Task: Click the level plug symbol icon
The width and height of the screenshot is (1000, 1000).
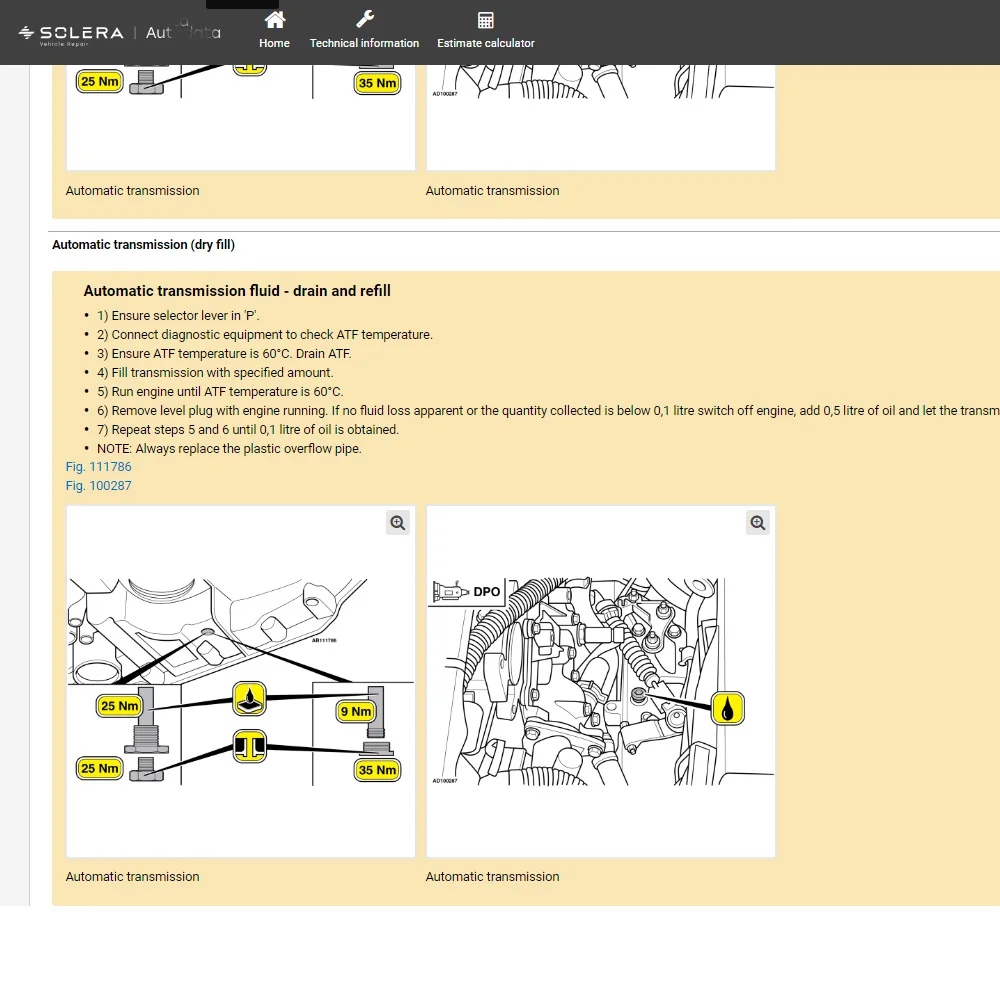Action: [x=249, y=746]
